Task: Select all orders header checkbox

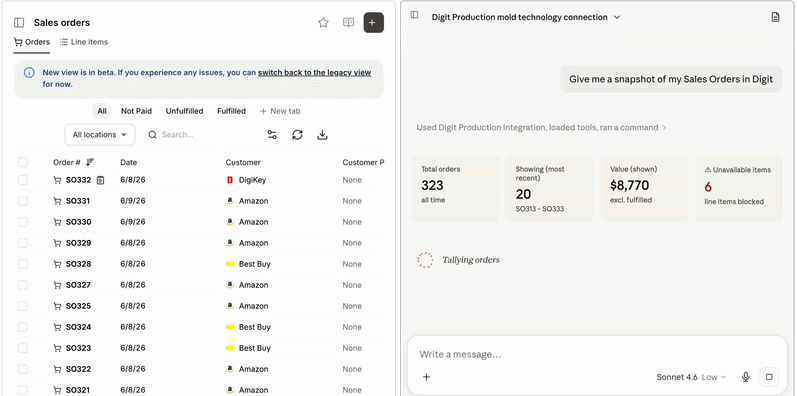Action: (x=23, y=162)
